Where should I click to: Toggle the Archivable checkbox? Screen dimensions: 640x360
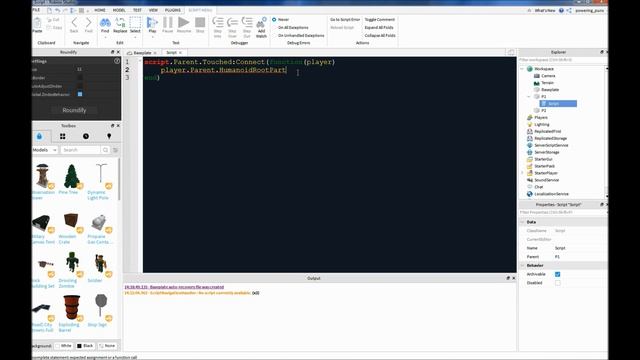(558, 274)
